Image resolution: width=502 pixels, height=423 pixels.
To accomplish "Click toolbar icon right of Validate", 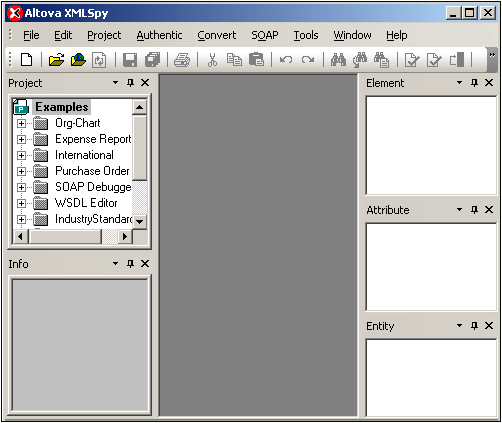I will 457,60.
